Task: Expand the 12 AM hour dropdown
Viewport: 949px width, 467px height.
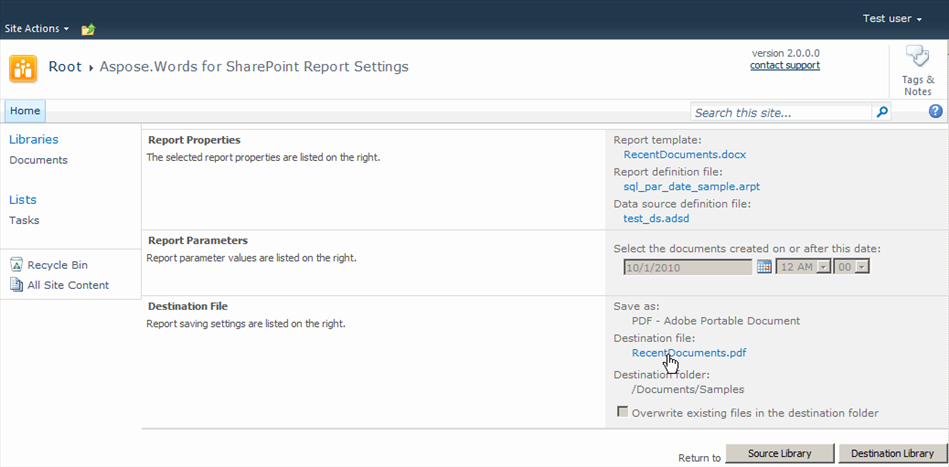Action: (803, 267)
